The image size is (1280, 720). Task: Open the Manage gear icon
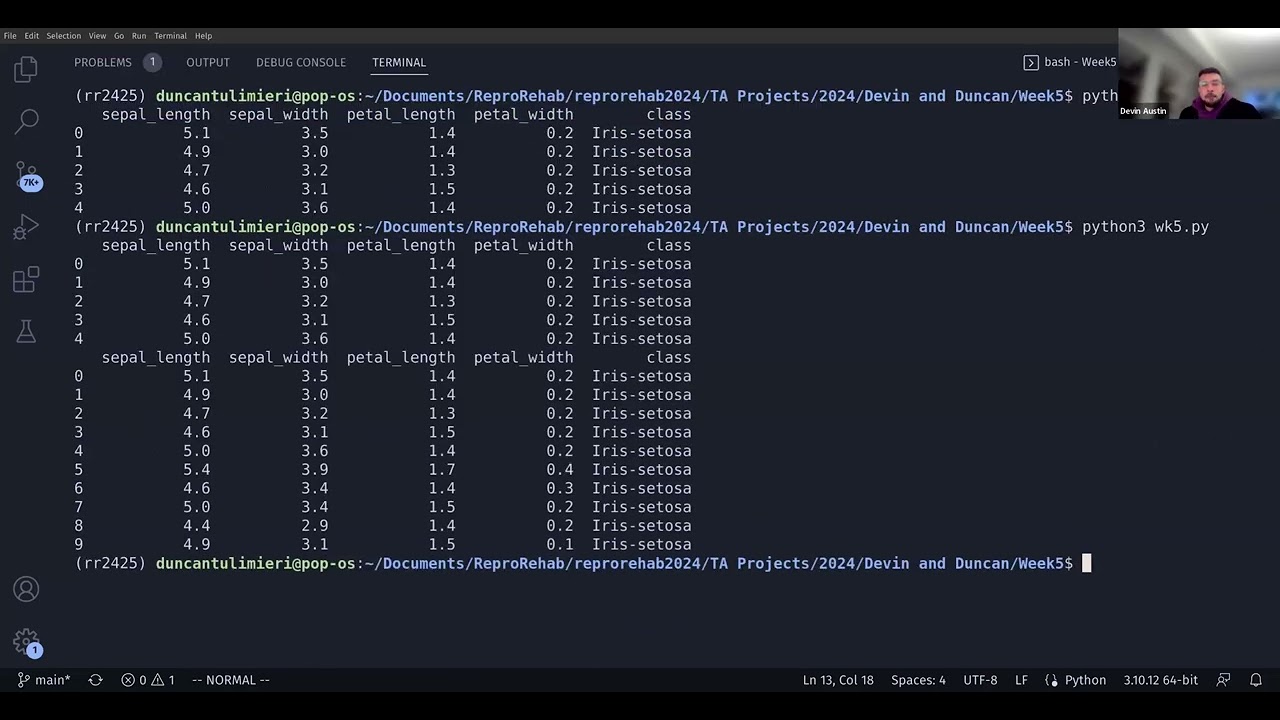point(26,641)
